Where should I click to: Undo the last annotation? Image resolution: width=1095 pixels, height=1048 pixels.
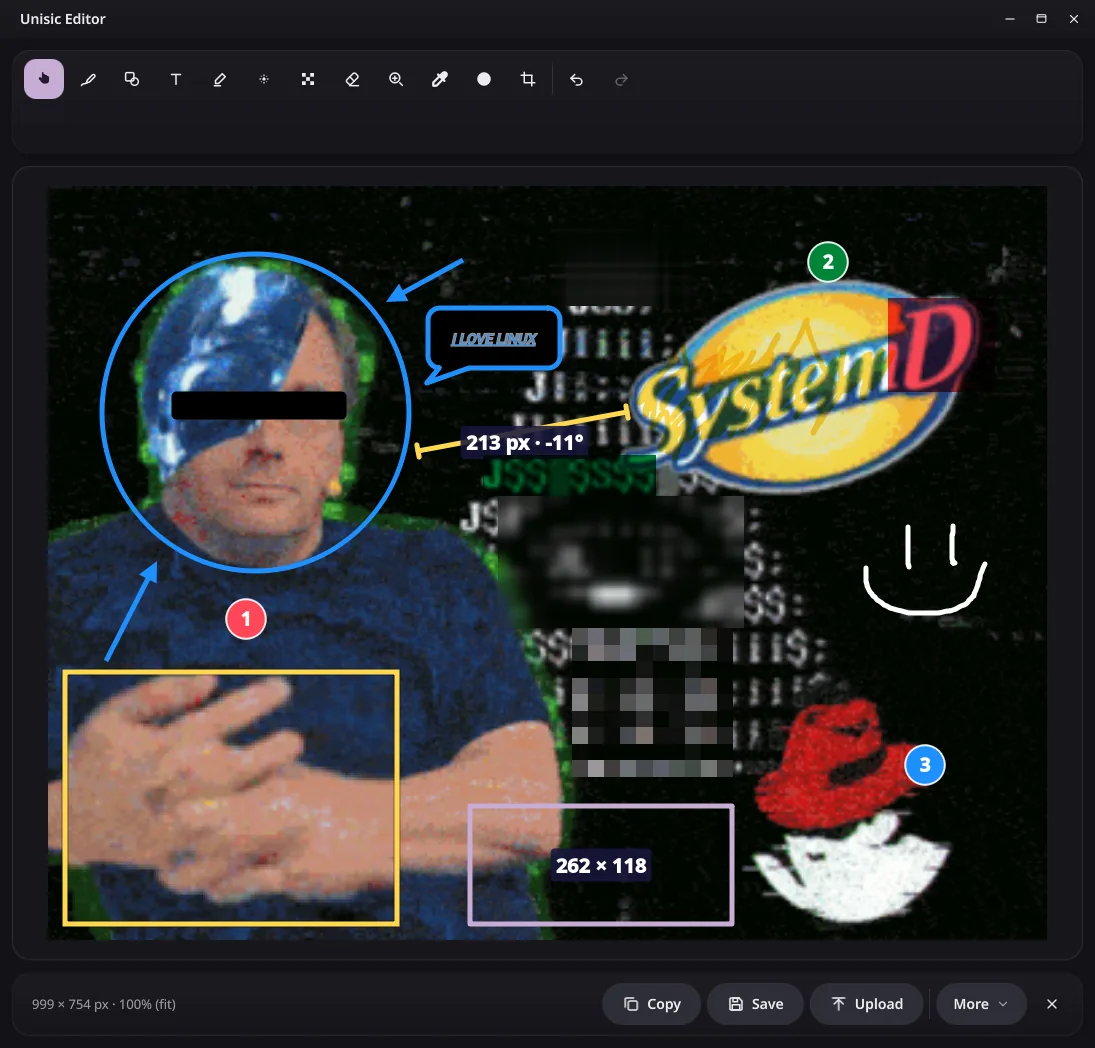576,80
